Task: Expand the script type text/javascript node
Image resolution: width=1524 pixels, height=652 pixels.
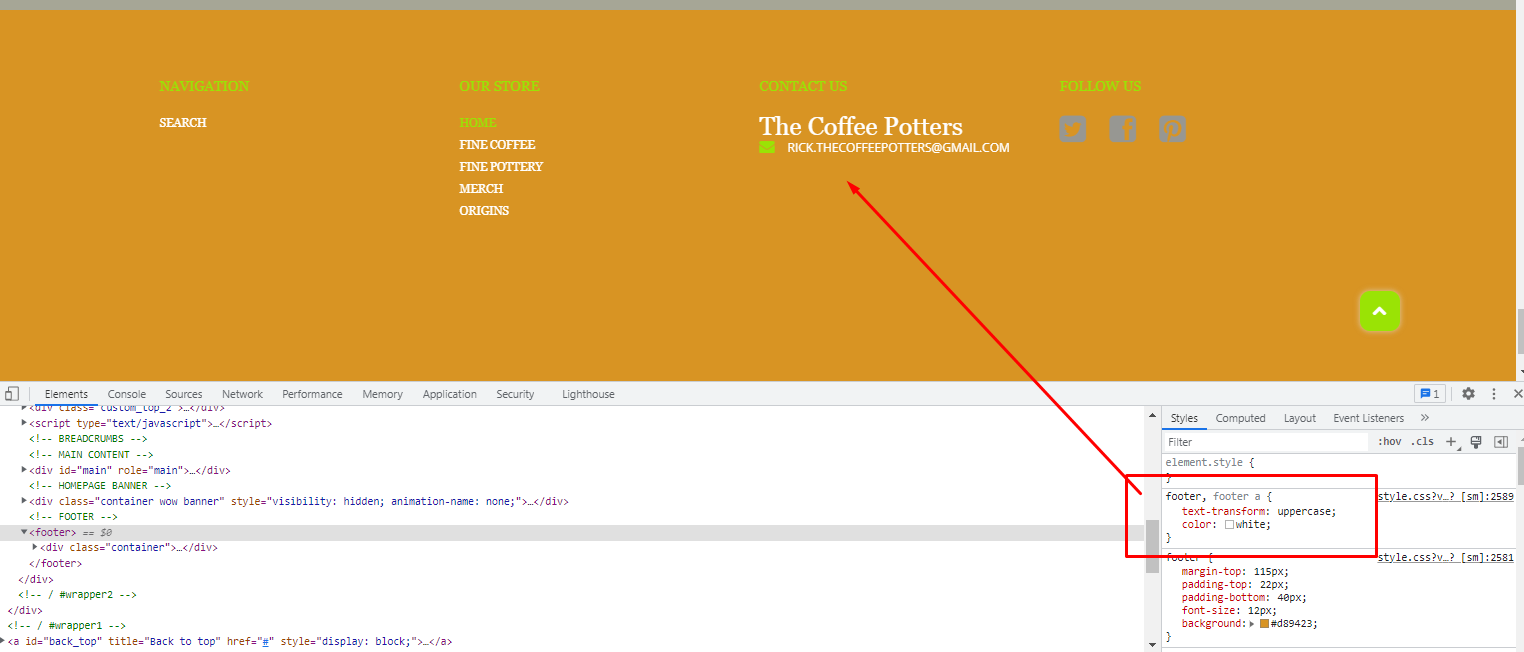Action: pos(24,423)
